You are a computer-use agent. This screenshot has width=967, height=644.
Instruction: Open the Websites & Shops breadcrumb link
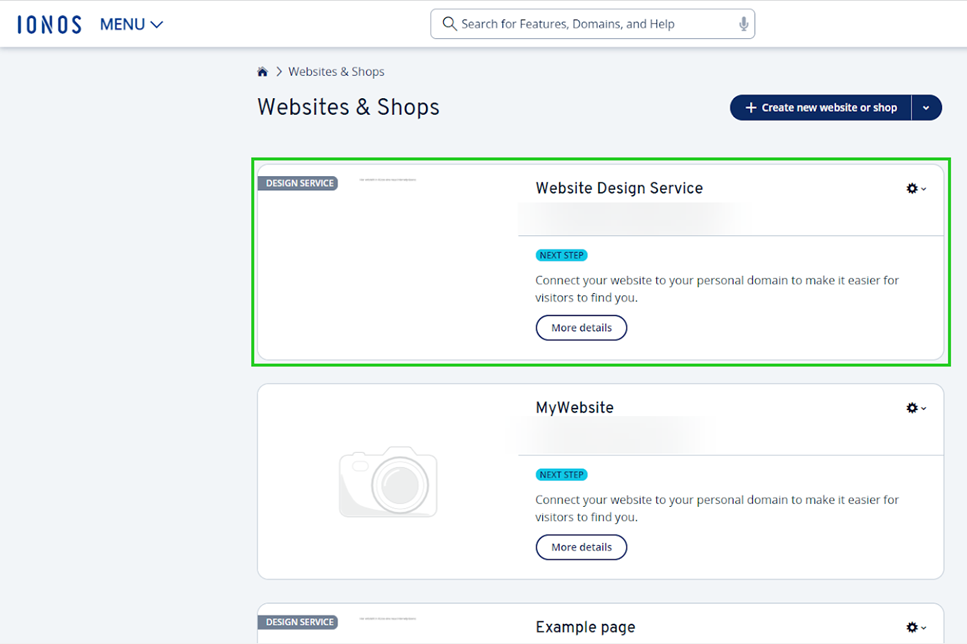click(x=336, y=72)
